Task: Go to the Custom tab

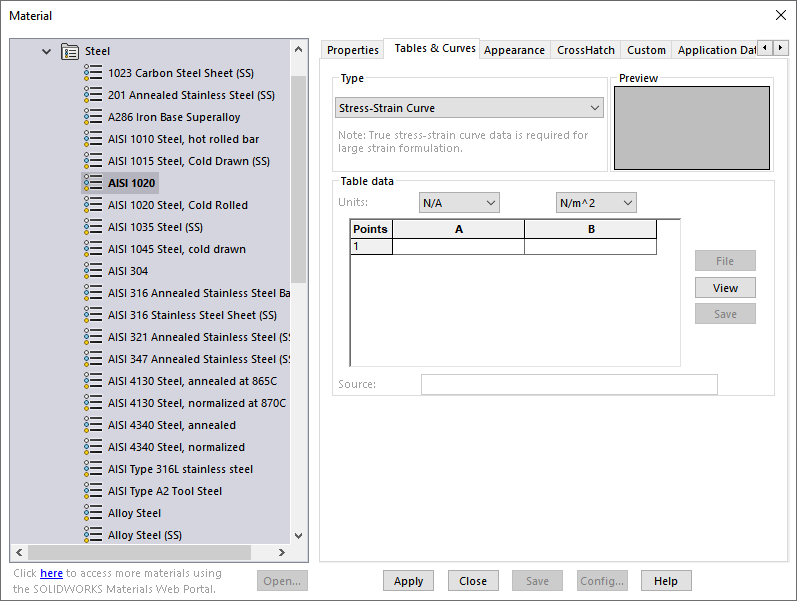Action: coord(646,50)
